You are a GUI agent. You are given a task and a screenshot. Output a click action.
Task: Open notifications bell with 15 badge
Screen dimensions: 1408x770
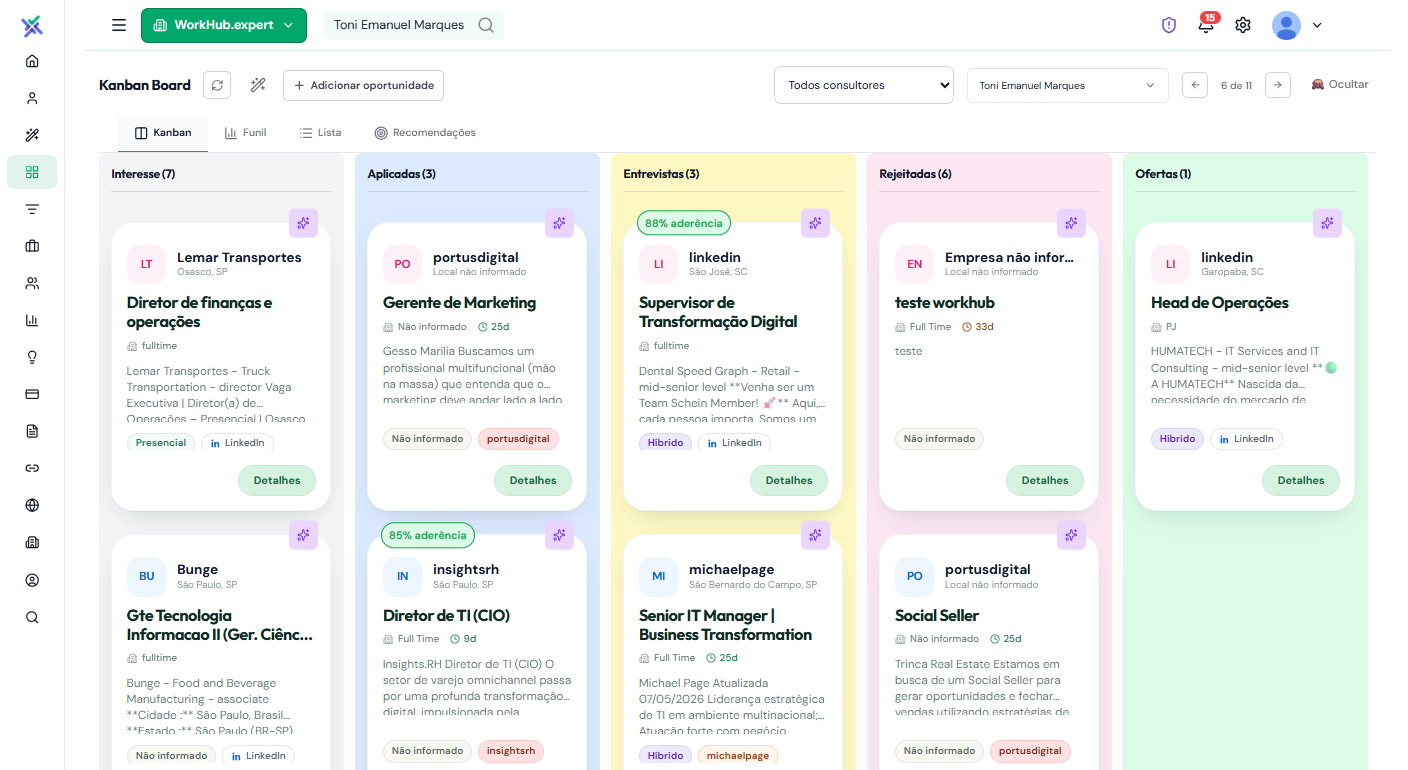(1207, 24)
